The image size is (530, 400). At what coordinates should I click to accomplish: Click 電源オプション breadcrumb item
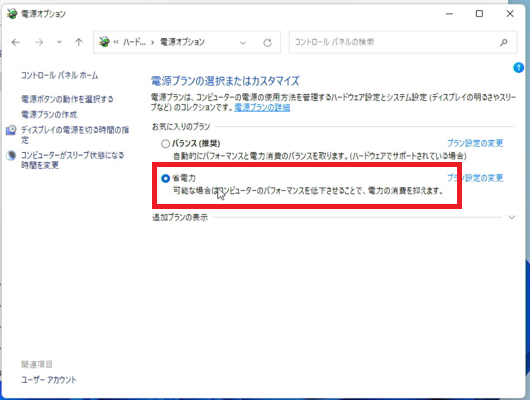pos(182,42)
